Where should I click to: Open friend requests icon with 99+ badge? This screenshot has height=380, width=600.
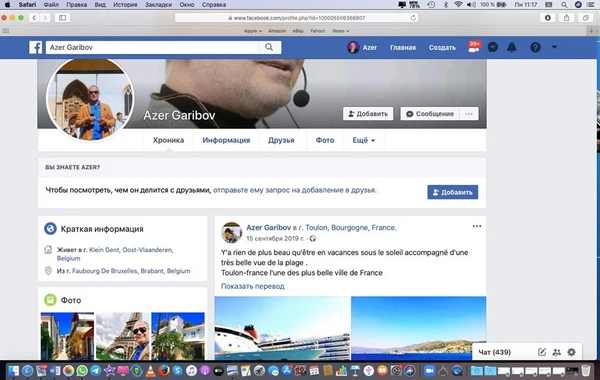[474, 47]
